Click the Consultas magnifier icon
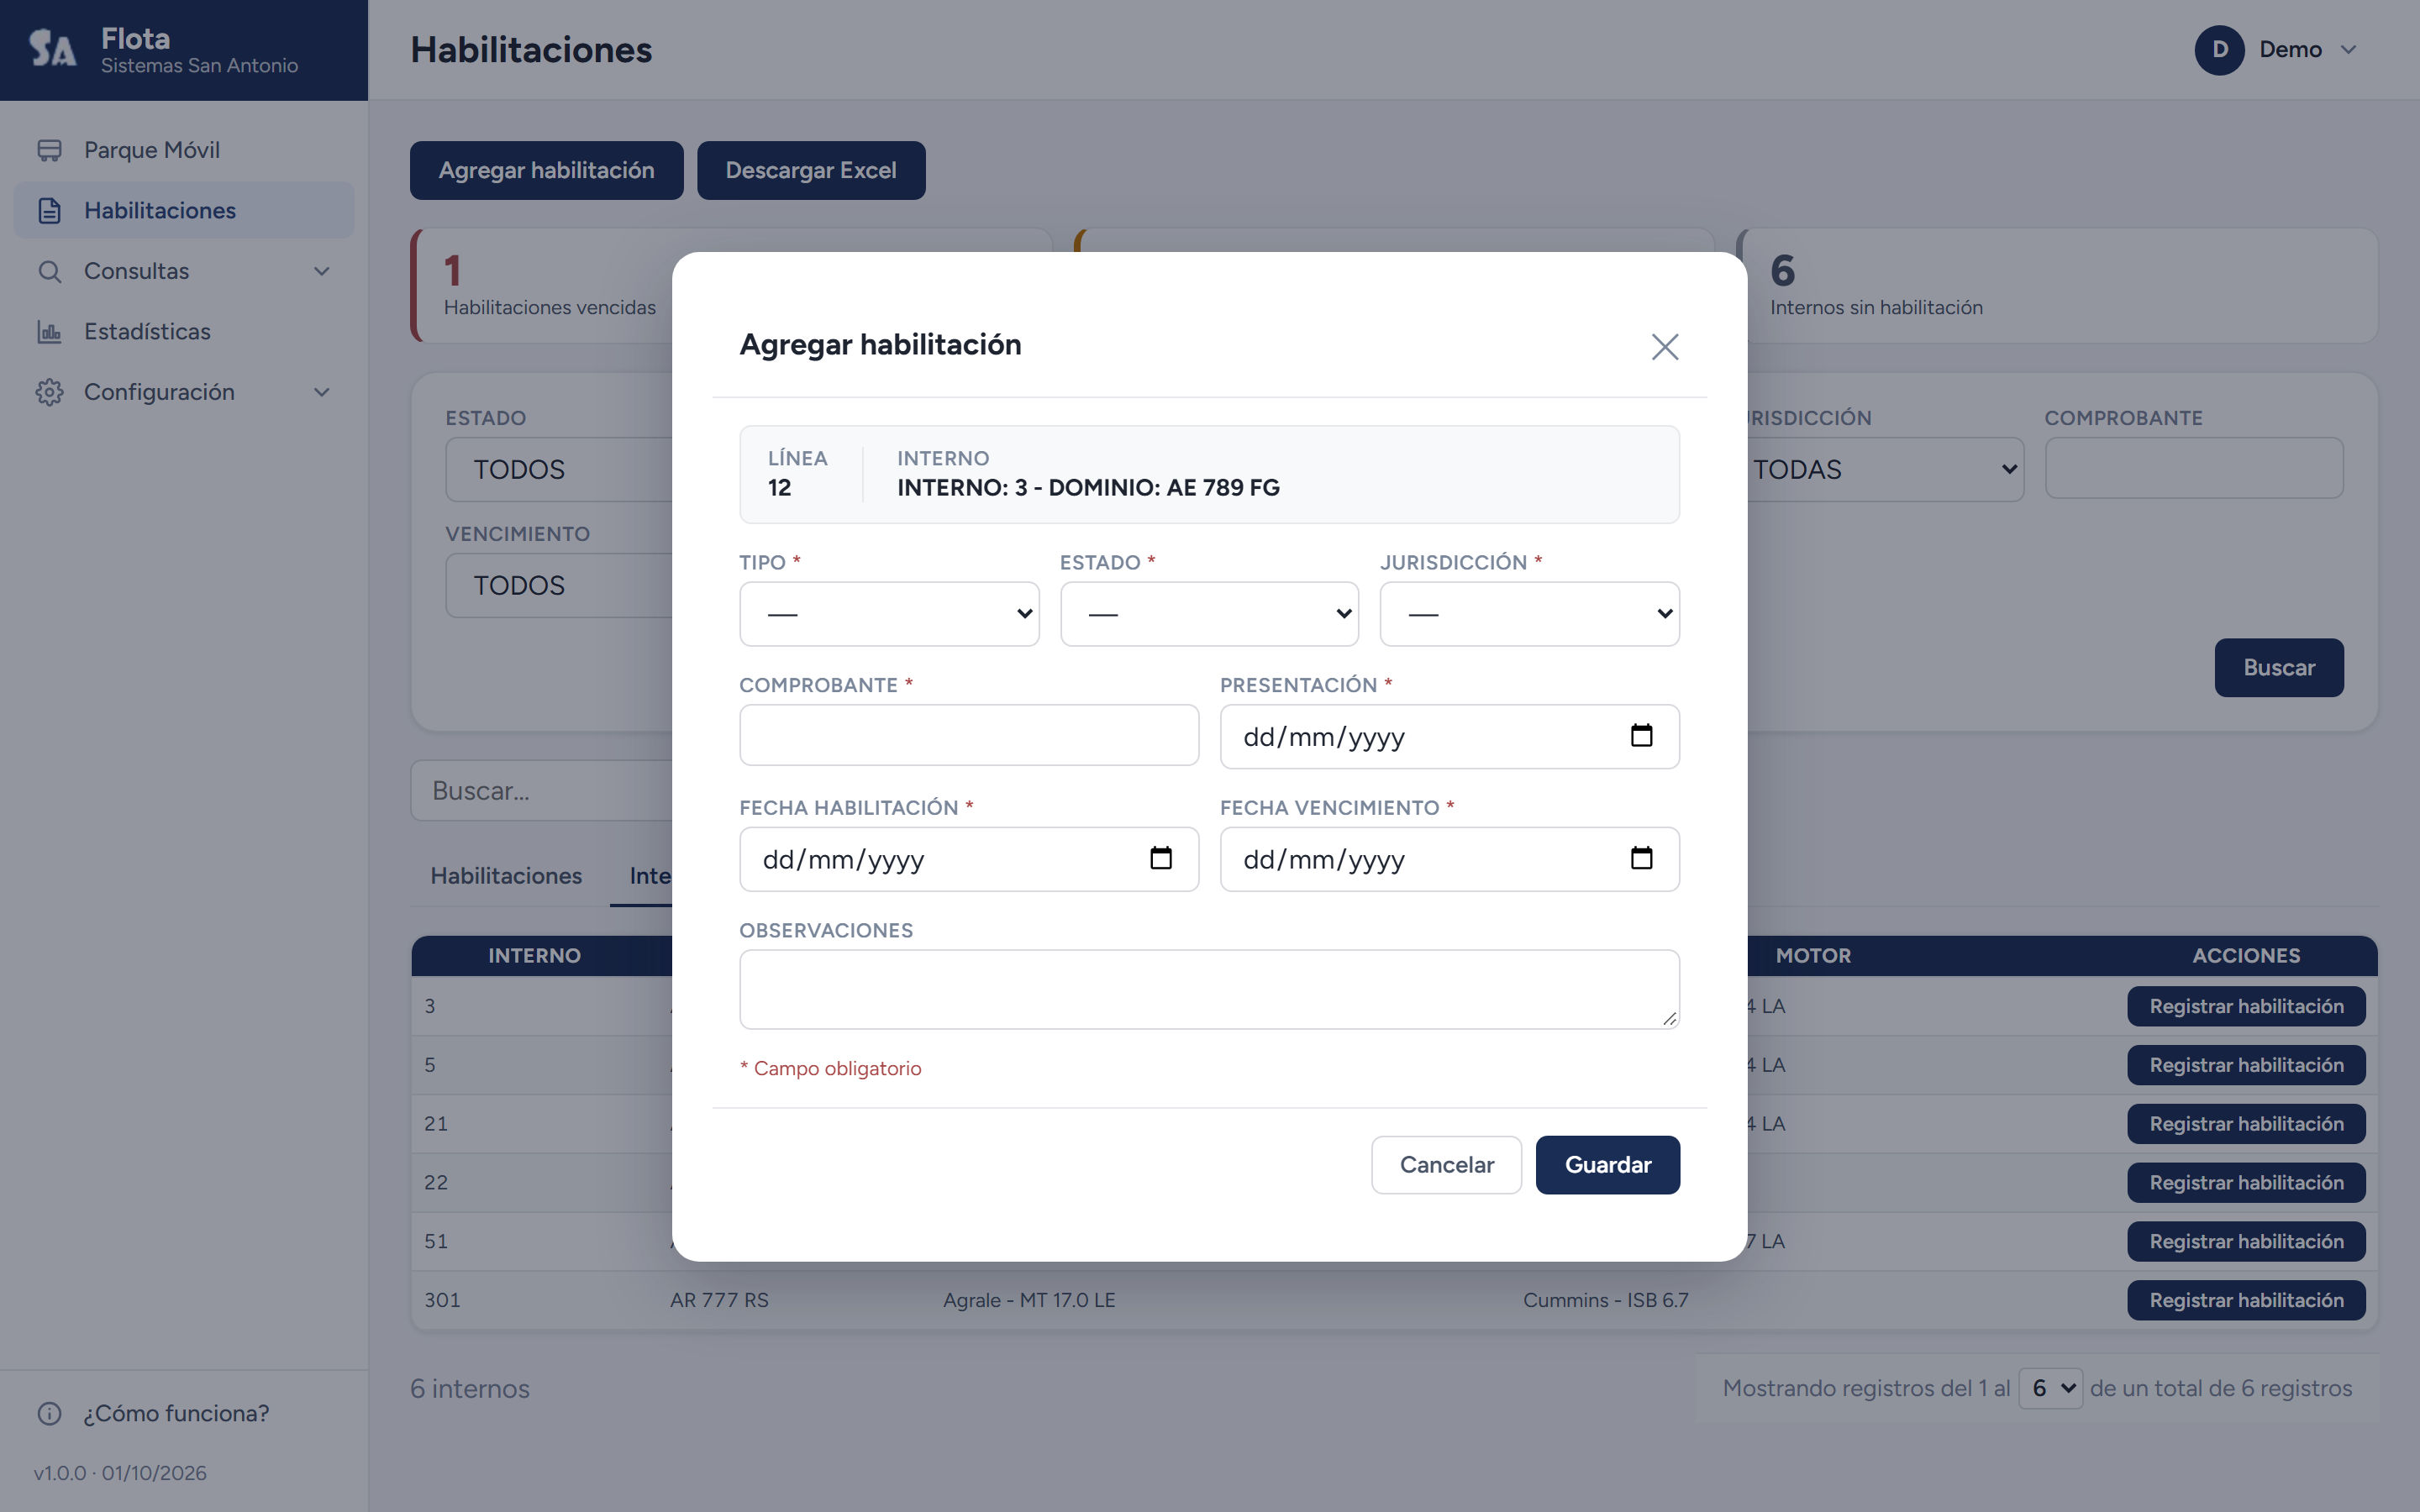The height and width of the screenshot is (1512, 2420). [49, 271]
